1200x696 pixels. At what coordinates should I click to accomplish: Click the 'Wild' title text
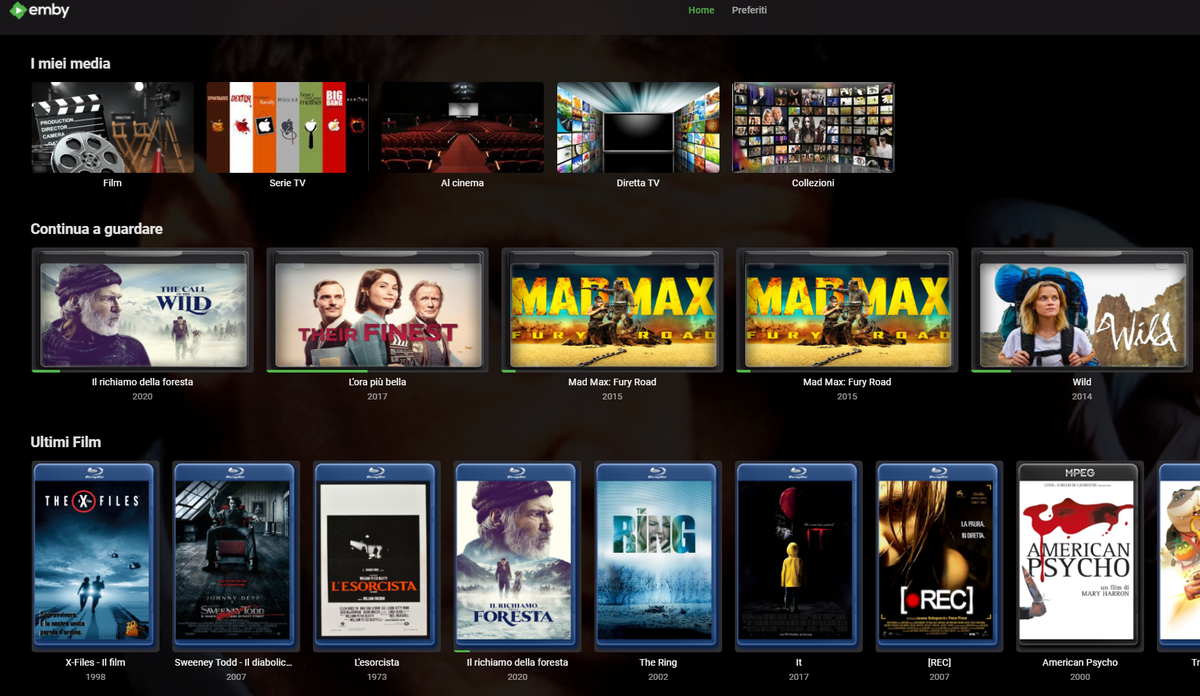point(1082,382)
